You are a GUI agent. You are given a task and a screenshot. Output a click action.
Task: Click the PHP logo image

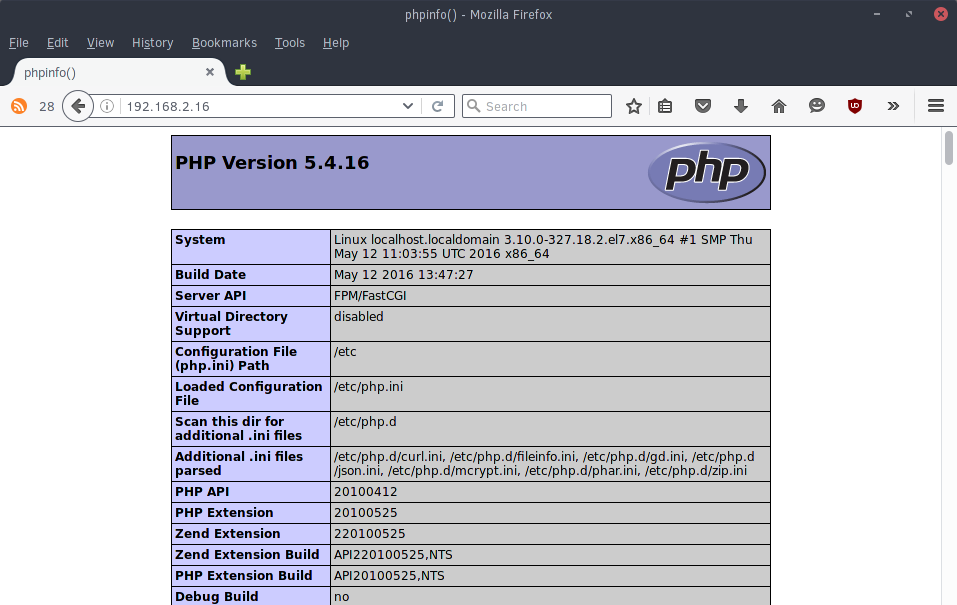tap(707, 172)
